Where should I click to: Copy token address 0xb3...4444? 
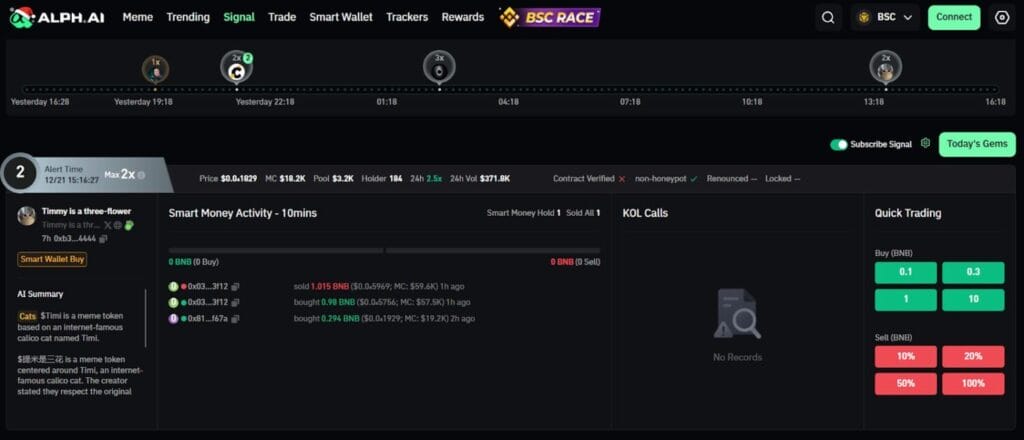(103, 239)
